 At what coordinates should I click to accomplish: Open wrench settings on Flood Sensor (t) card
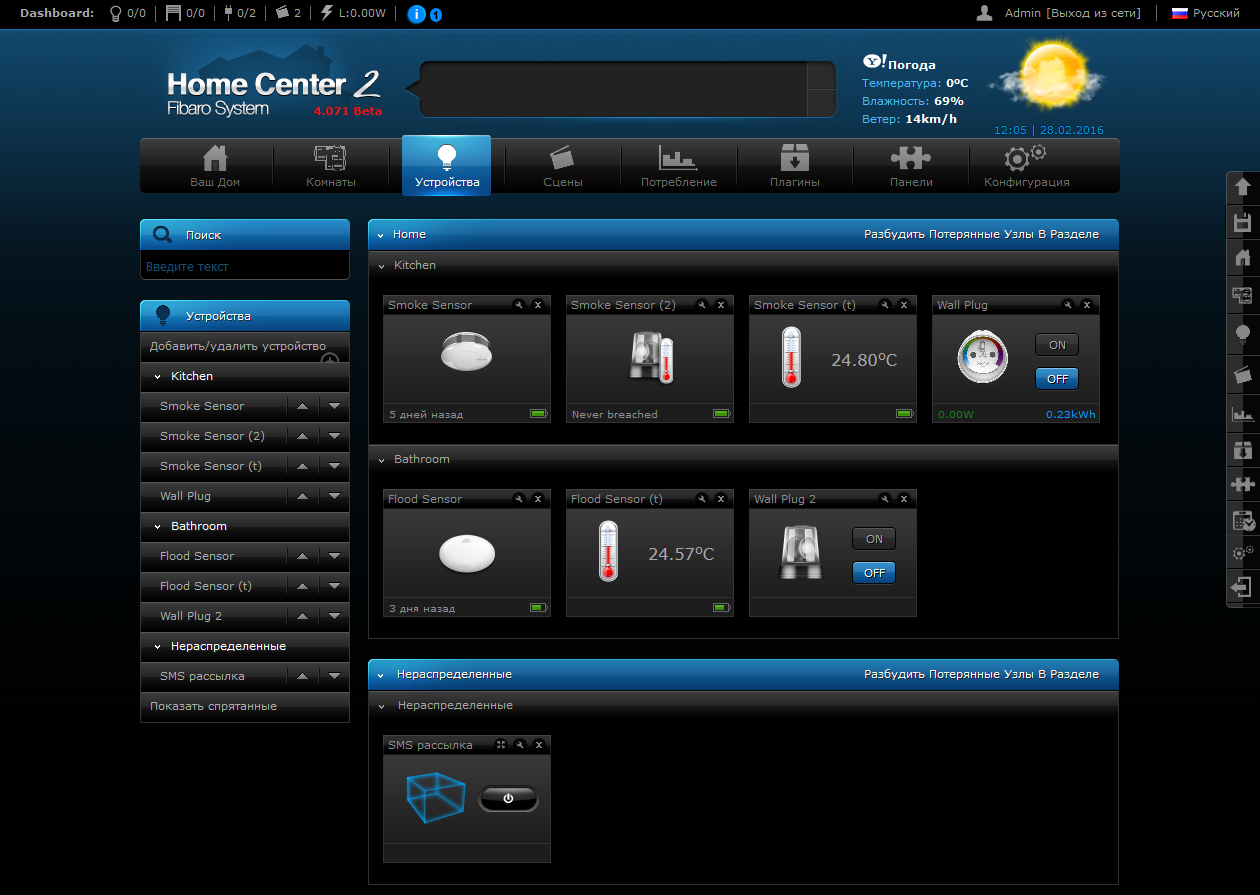click(x=702, y=499)
